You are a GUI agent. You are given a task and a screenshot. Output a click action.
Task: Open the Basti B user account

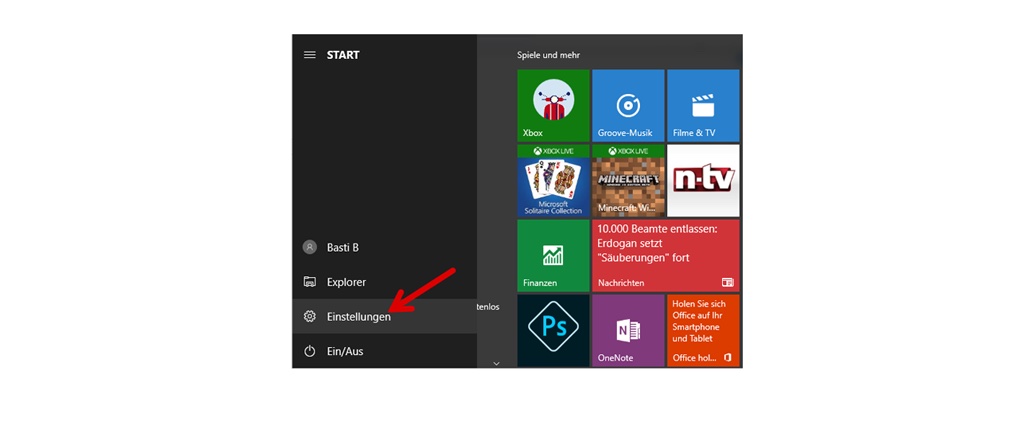tap(384, 248)
